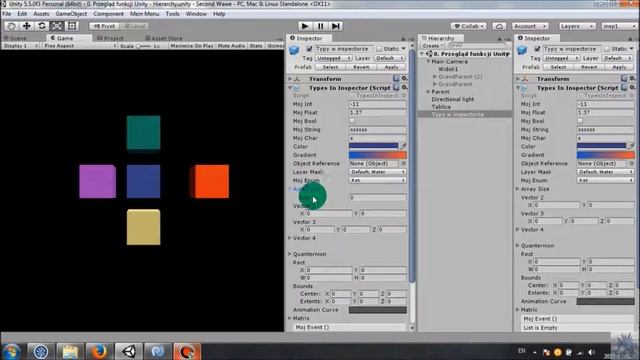This screenshot has height=360, width=640.
Task: Toggle Static checkbox in left Inspector
Action: point(379,49)
